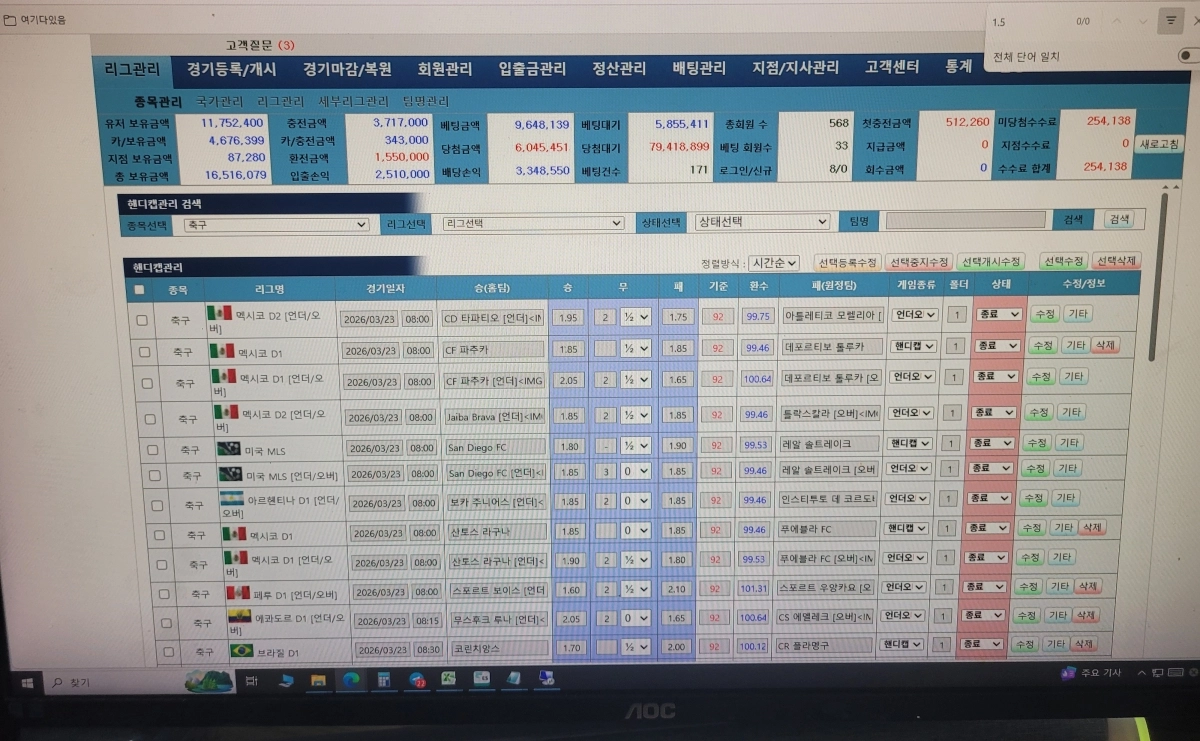Click 기타 button in 레알 솔트레이크 핸디캡 row
1200x741 pixels.
[x=1069, y=442]
